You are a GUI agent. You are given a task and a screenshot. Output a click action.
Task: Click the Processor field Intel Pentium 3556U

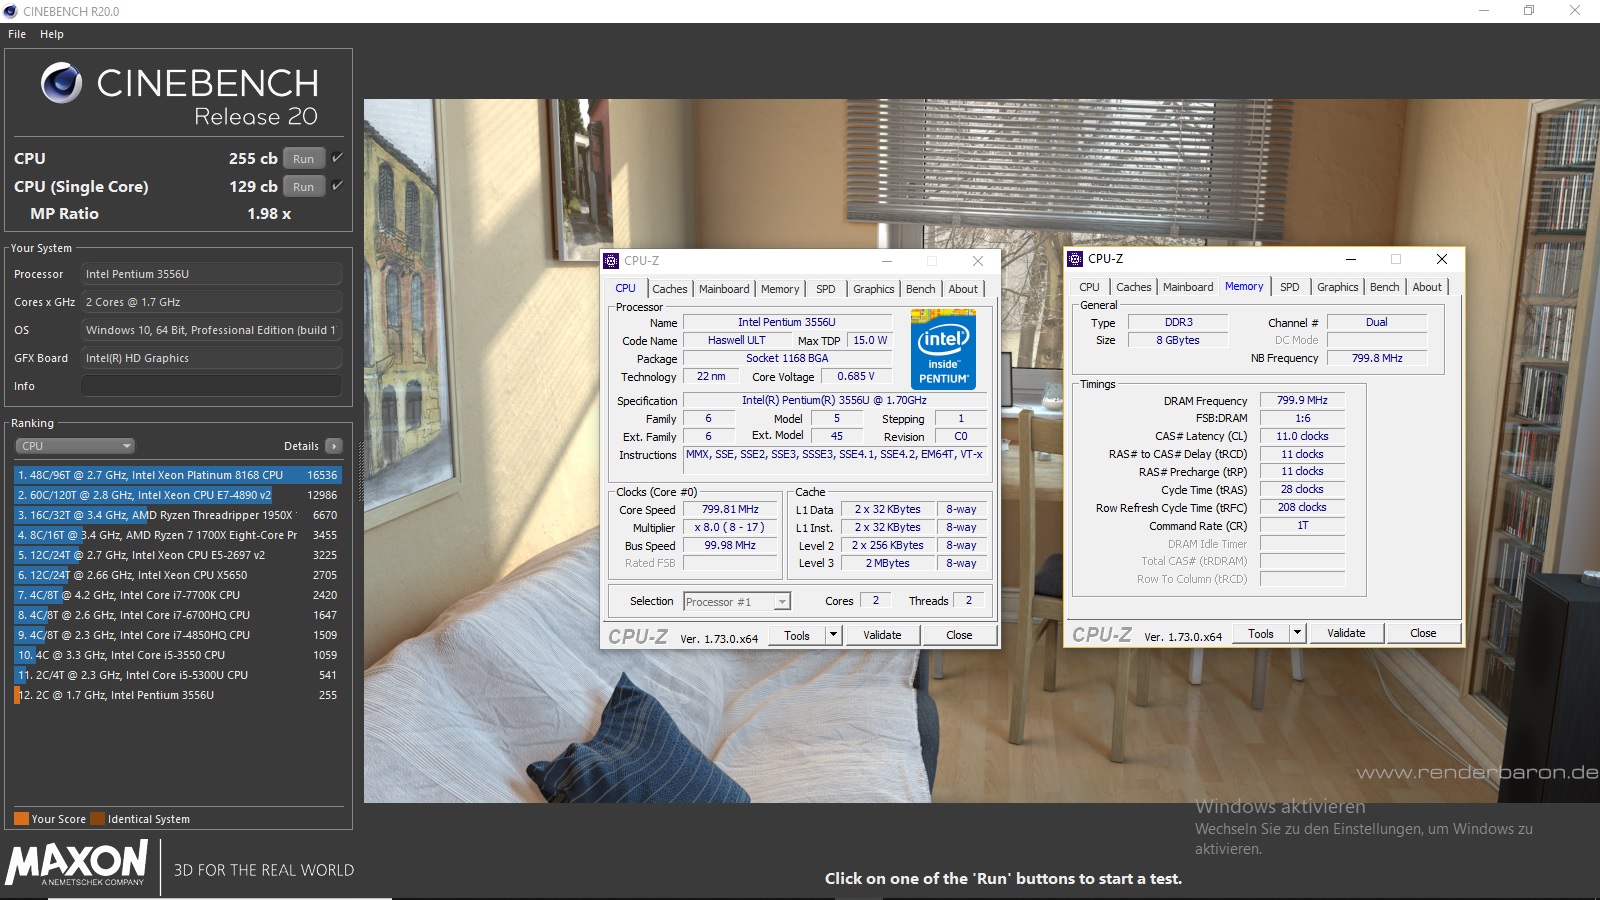click(211, 274)
